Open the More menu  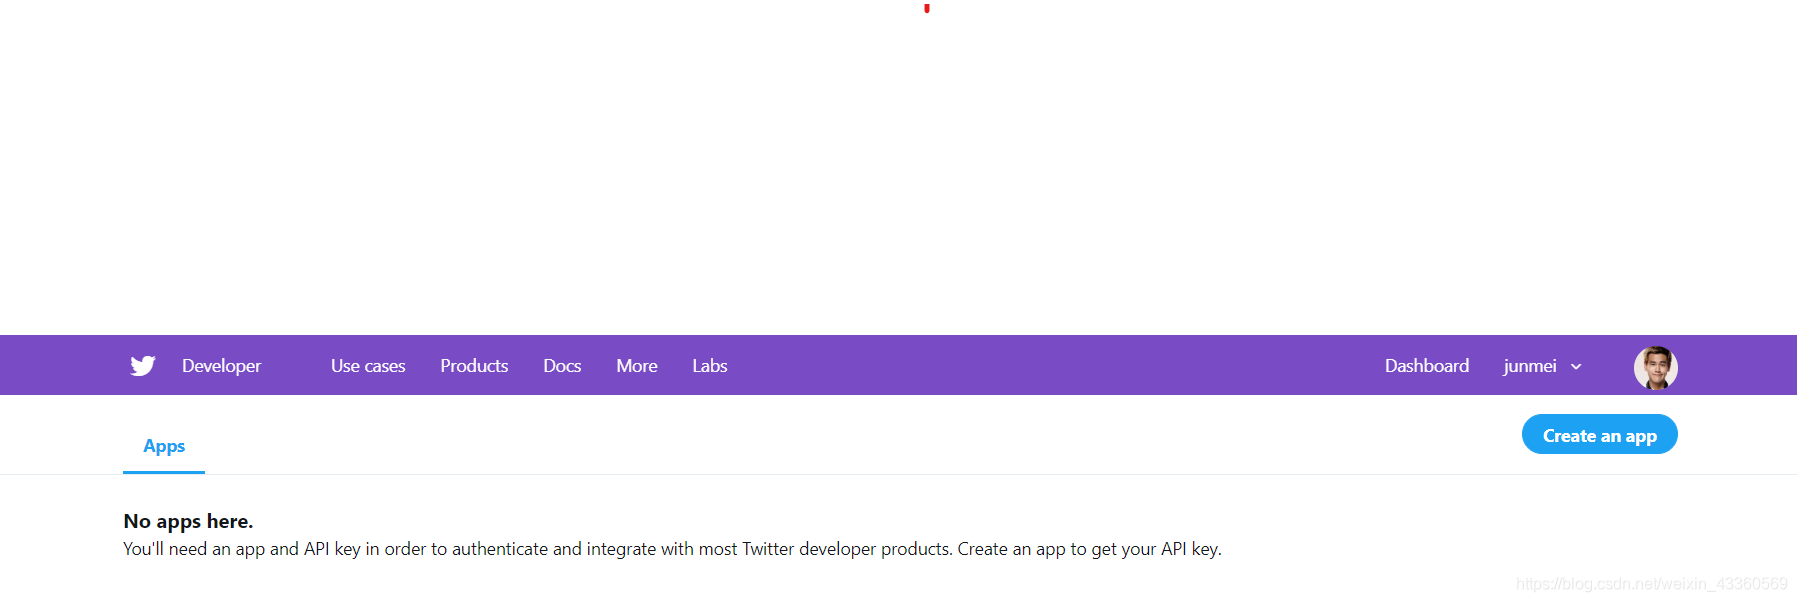637,366
